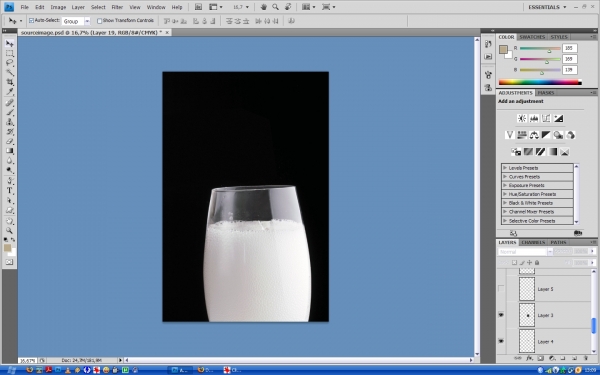Image resolution: width=600 pixels, height=375 pixels.
Task: Open the Image menu
Action: click(58, 7)
